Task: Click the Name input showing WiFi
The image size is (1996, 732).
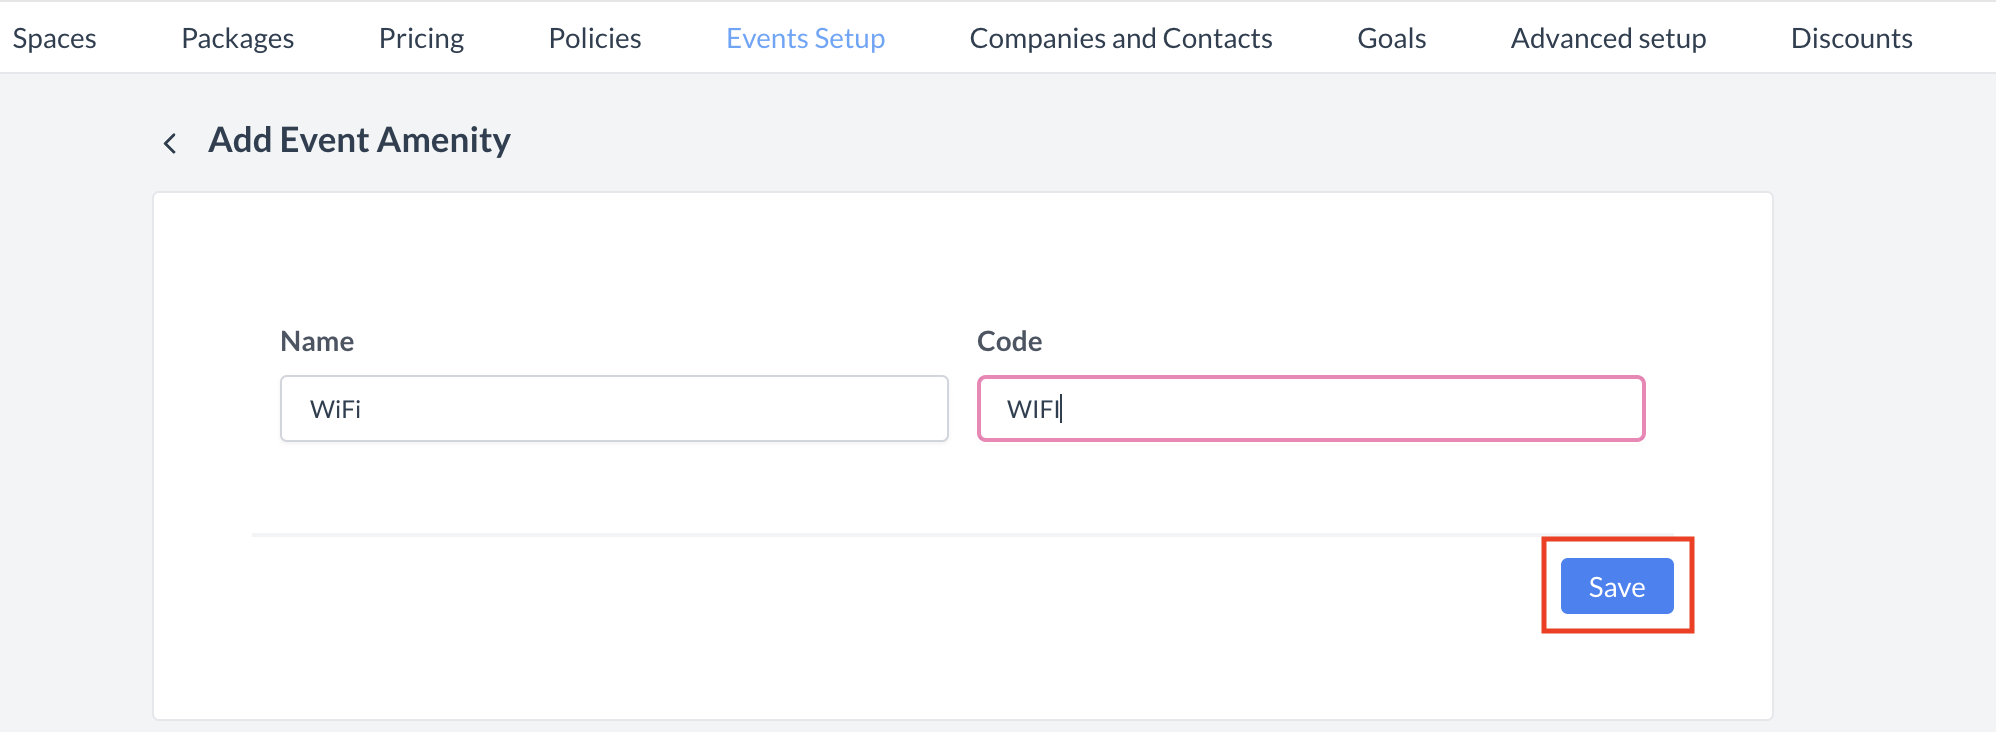Action: (x=613, y=408)
